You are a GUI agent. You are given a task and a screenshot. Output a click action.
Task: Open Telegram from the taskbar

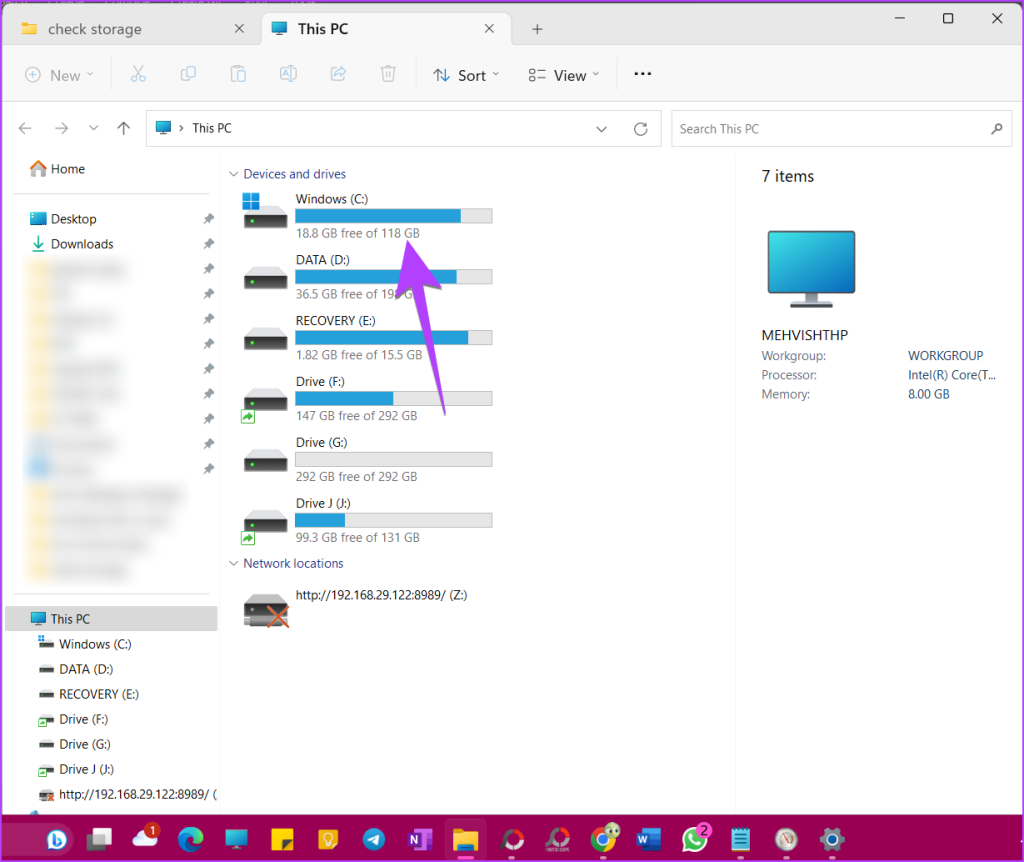pyautogui.click(x=373, y=839)
